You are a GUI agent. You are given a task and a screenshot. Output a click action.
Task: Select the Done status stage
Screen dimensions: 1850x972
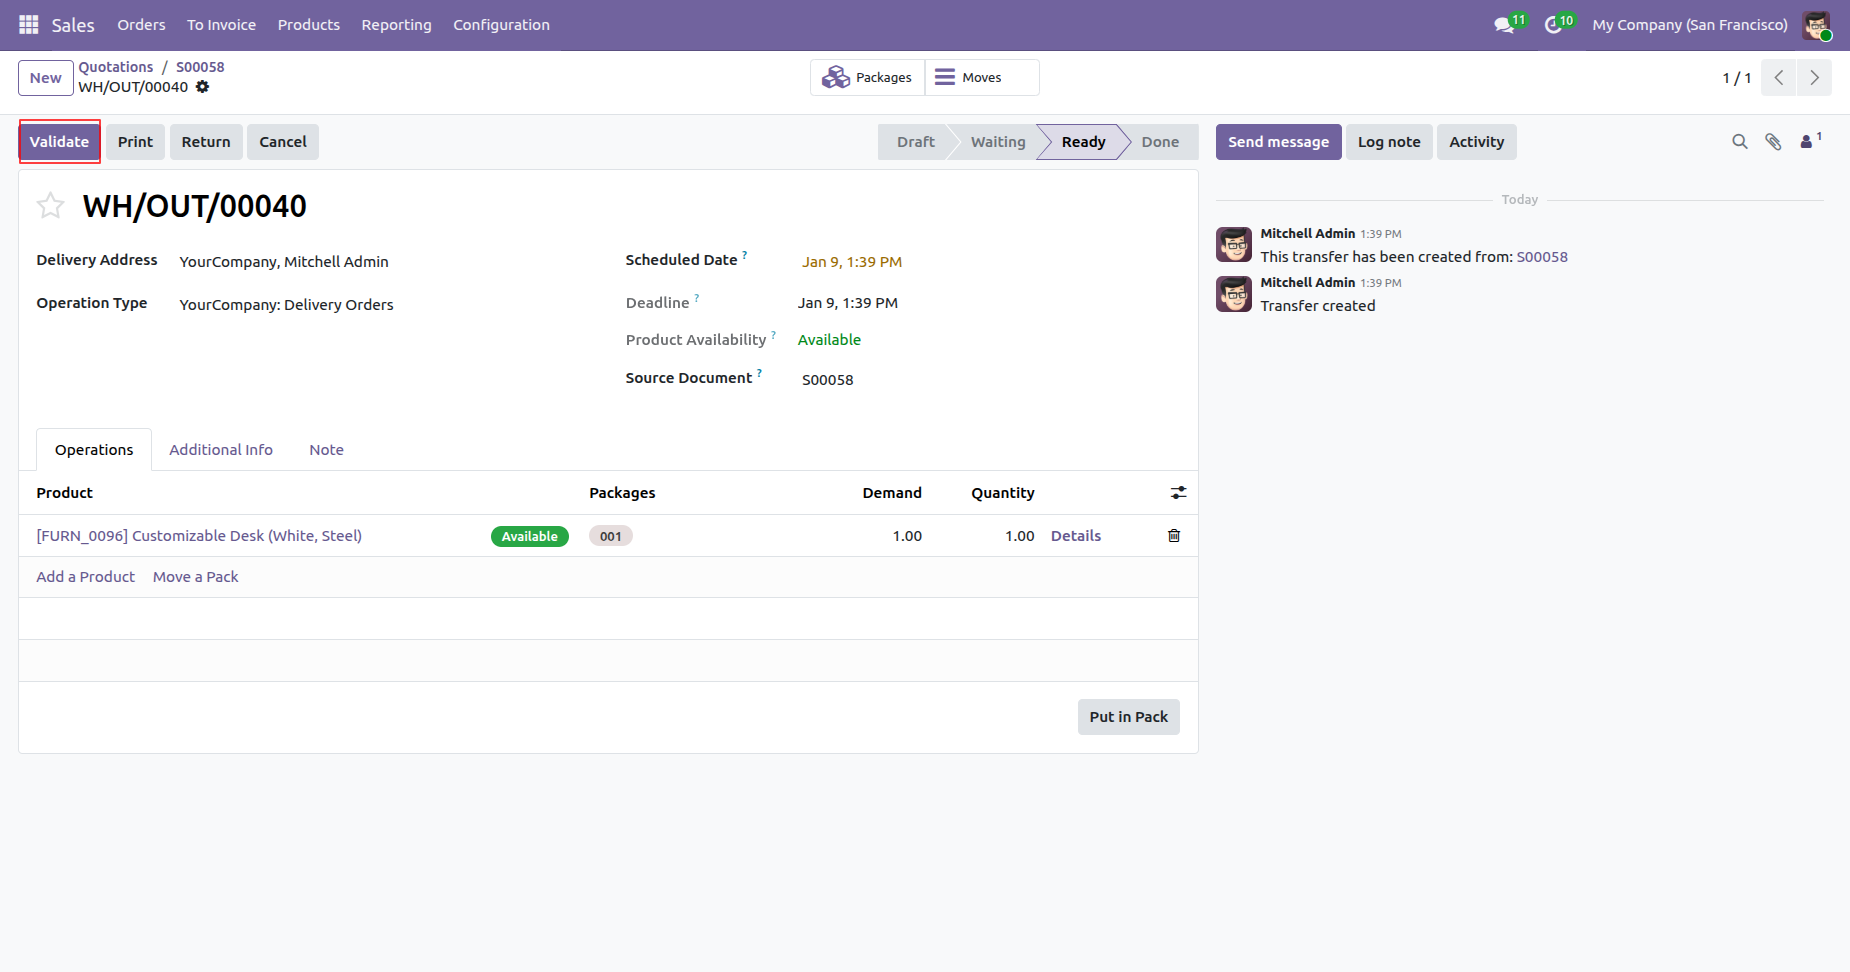(1160, 142)
